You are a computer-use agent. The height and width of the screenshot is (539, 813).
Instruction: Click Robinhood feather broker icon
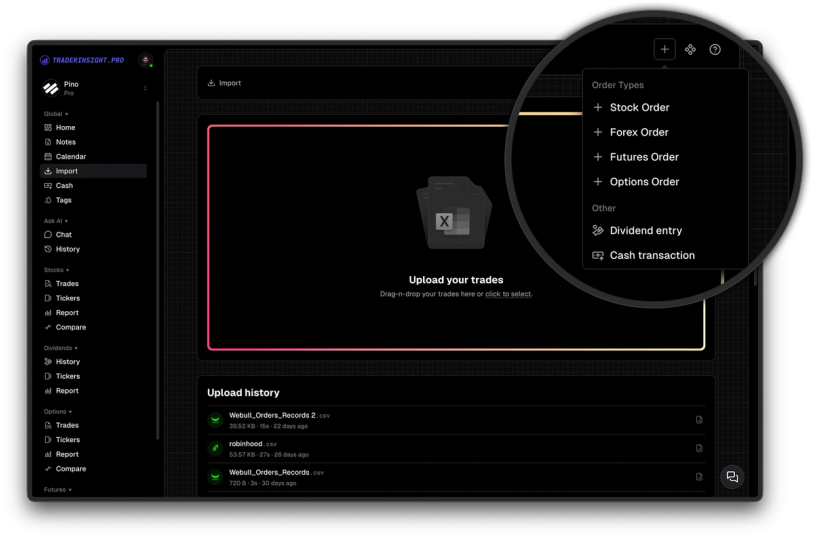pos(215,448)
